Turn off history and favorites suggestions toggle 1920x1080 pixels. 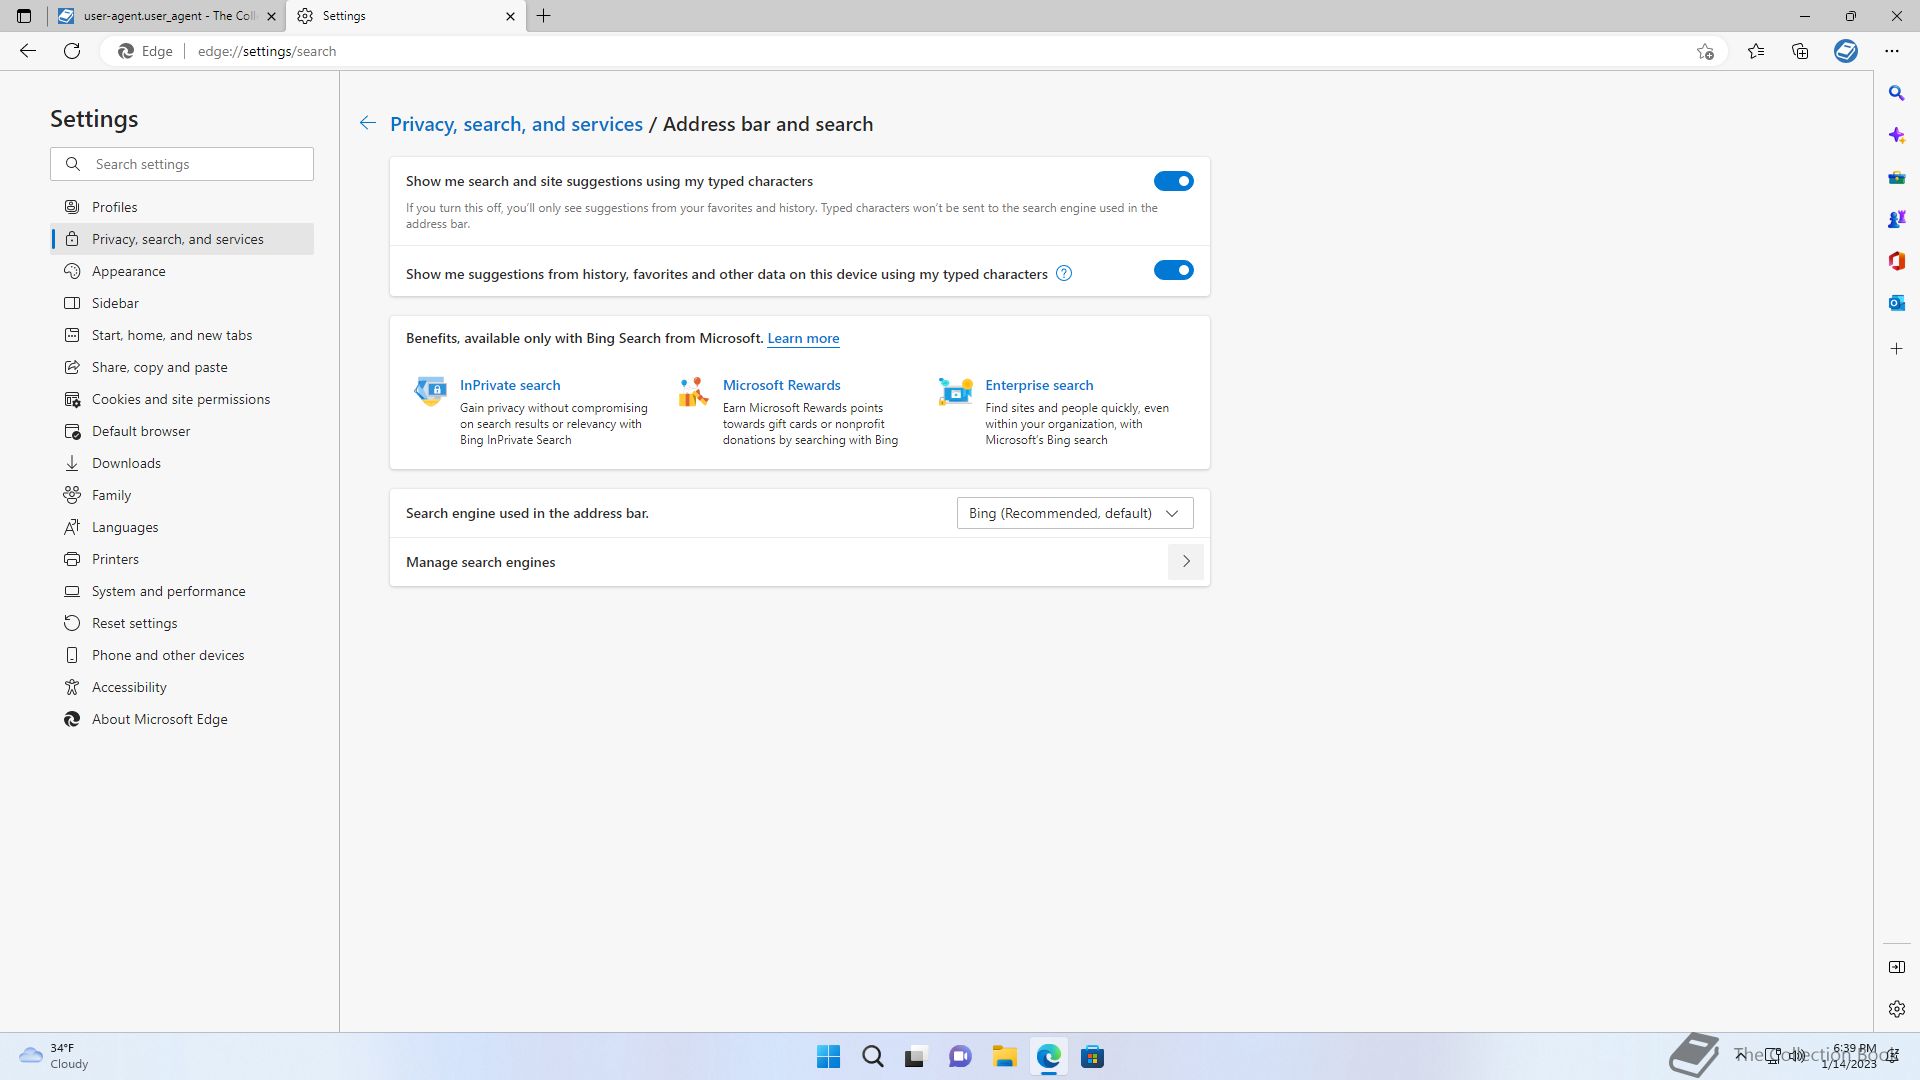(1173, 270)
